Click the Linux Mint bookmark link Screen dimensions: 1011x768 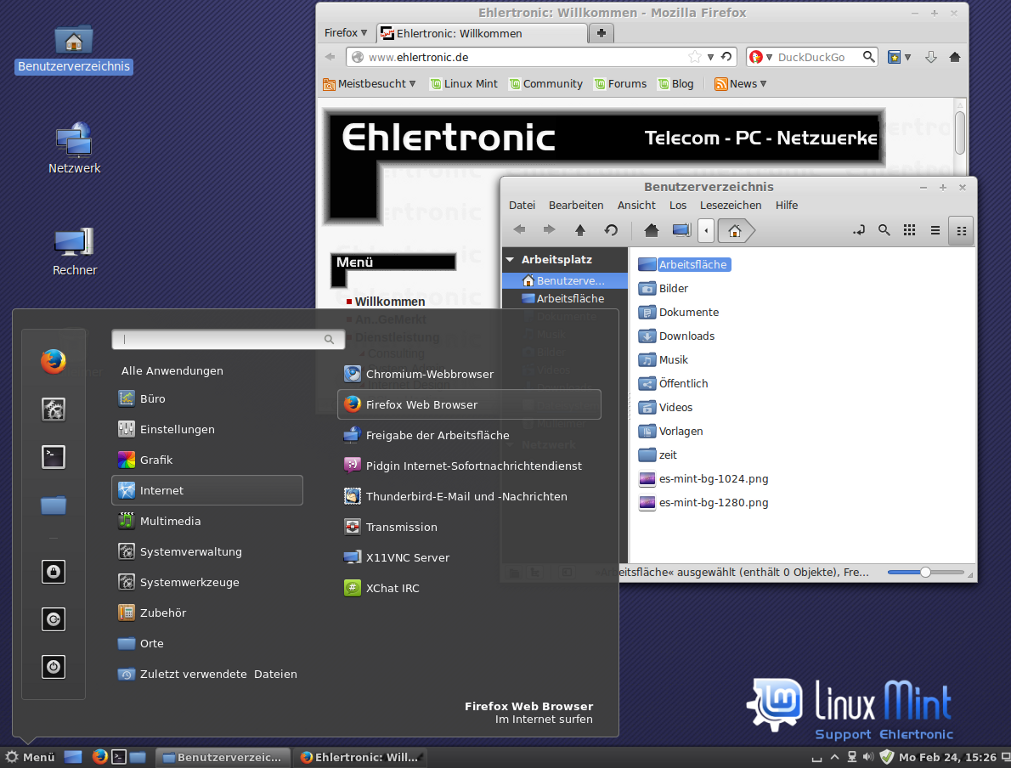464,84
